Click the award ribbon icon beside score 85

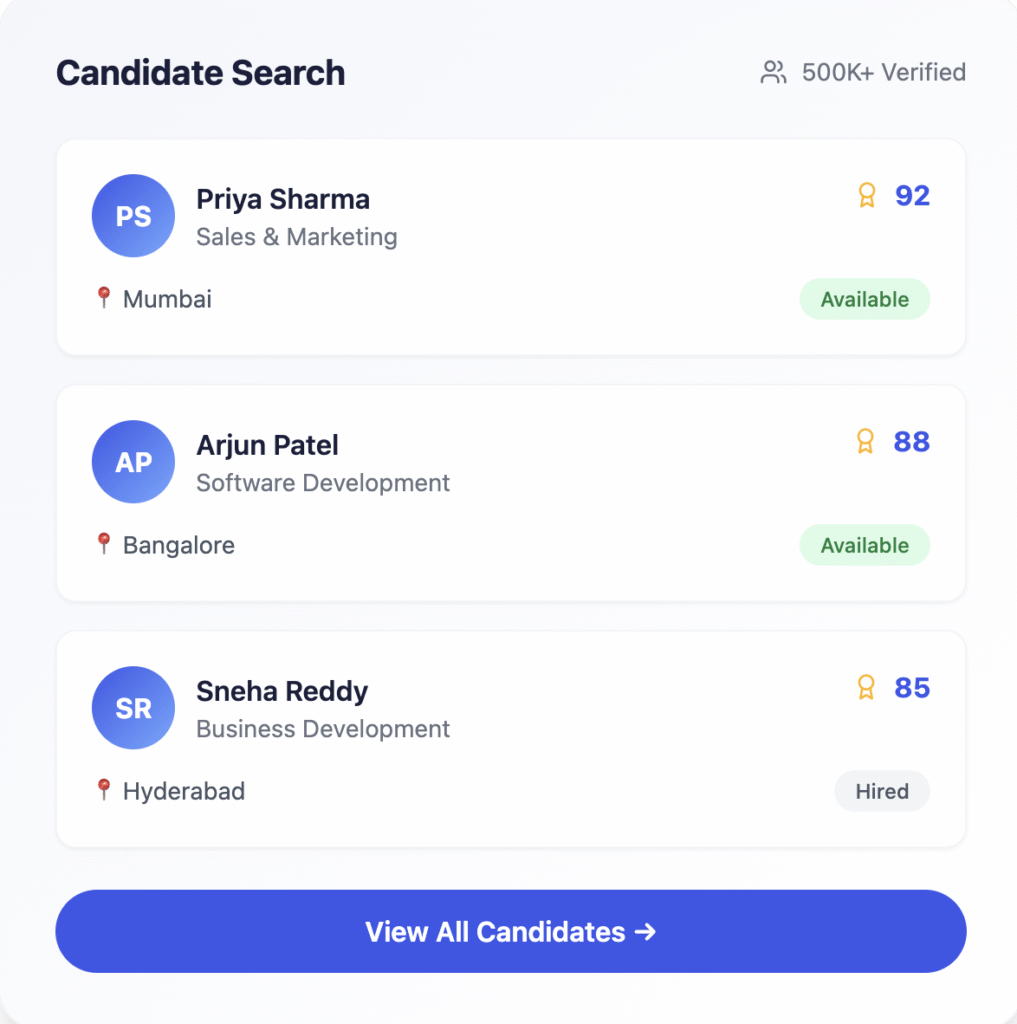pos(867,688)
